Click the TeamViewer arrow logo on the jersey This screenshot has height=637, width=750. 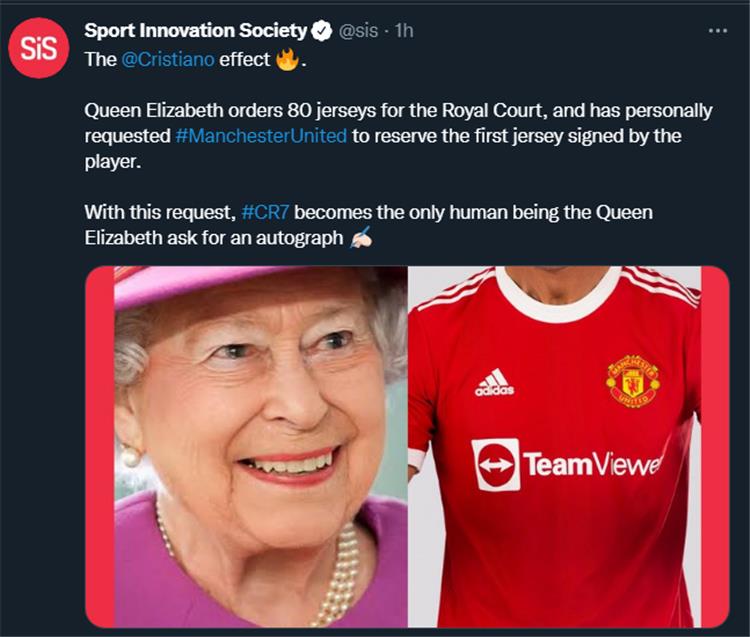[x=496, y=464]
